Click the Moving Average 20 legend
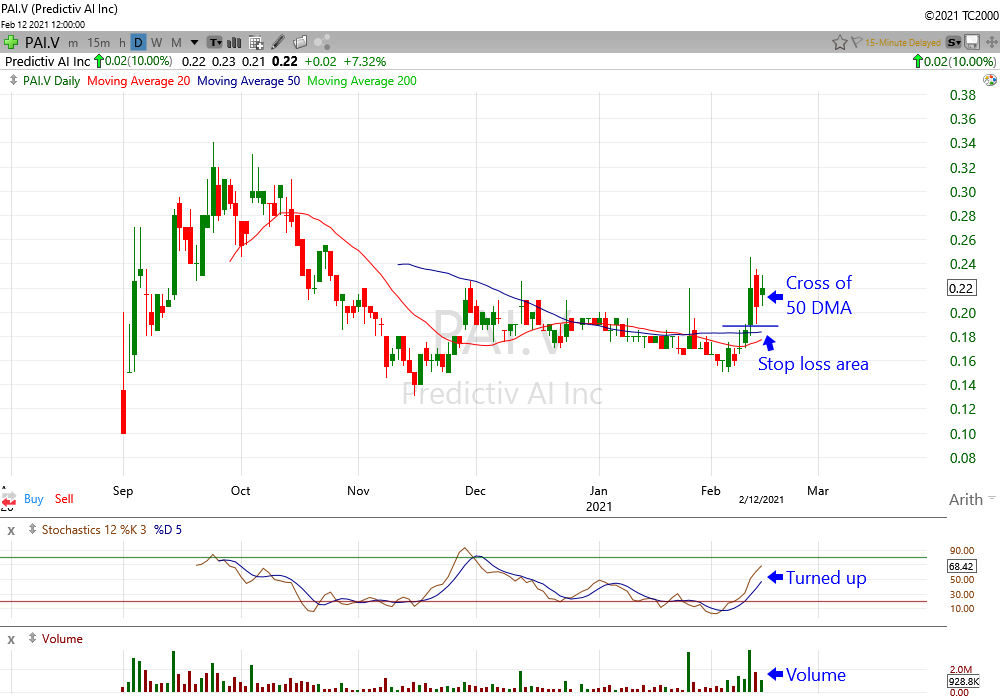The height and width of the screenshot is (700, 1000). pos(138,81)
